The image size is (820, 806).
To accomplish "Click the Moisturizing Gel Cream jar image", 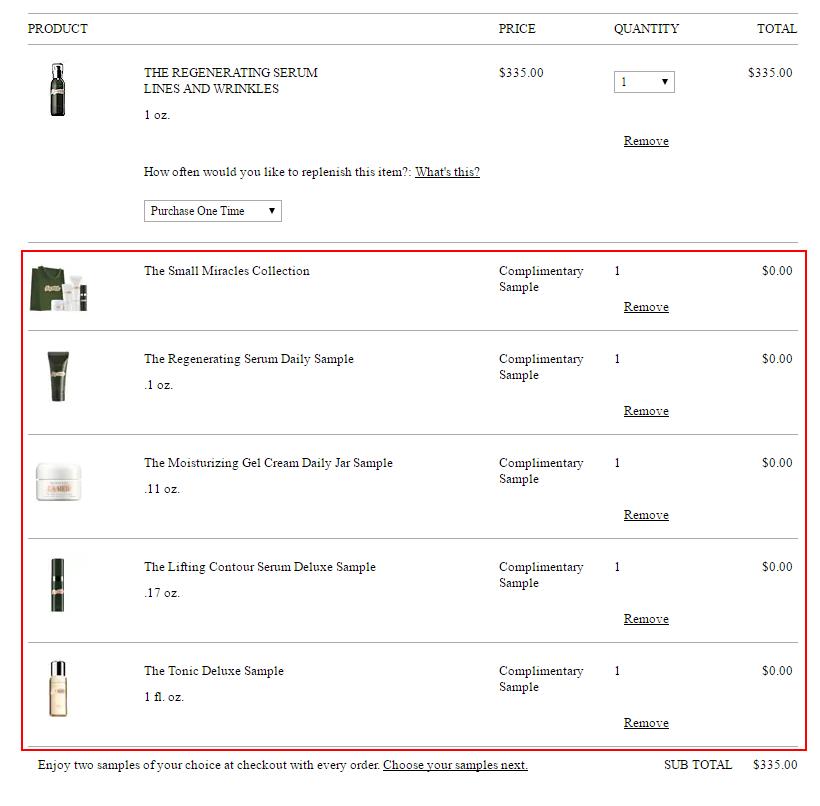I will click(60, 481).
